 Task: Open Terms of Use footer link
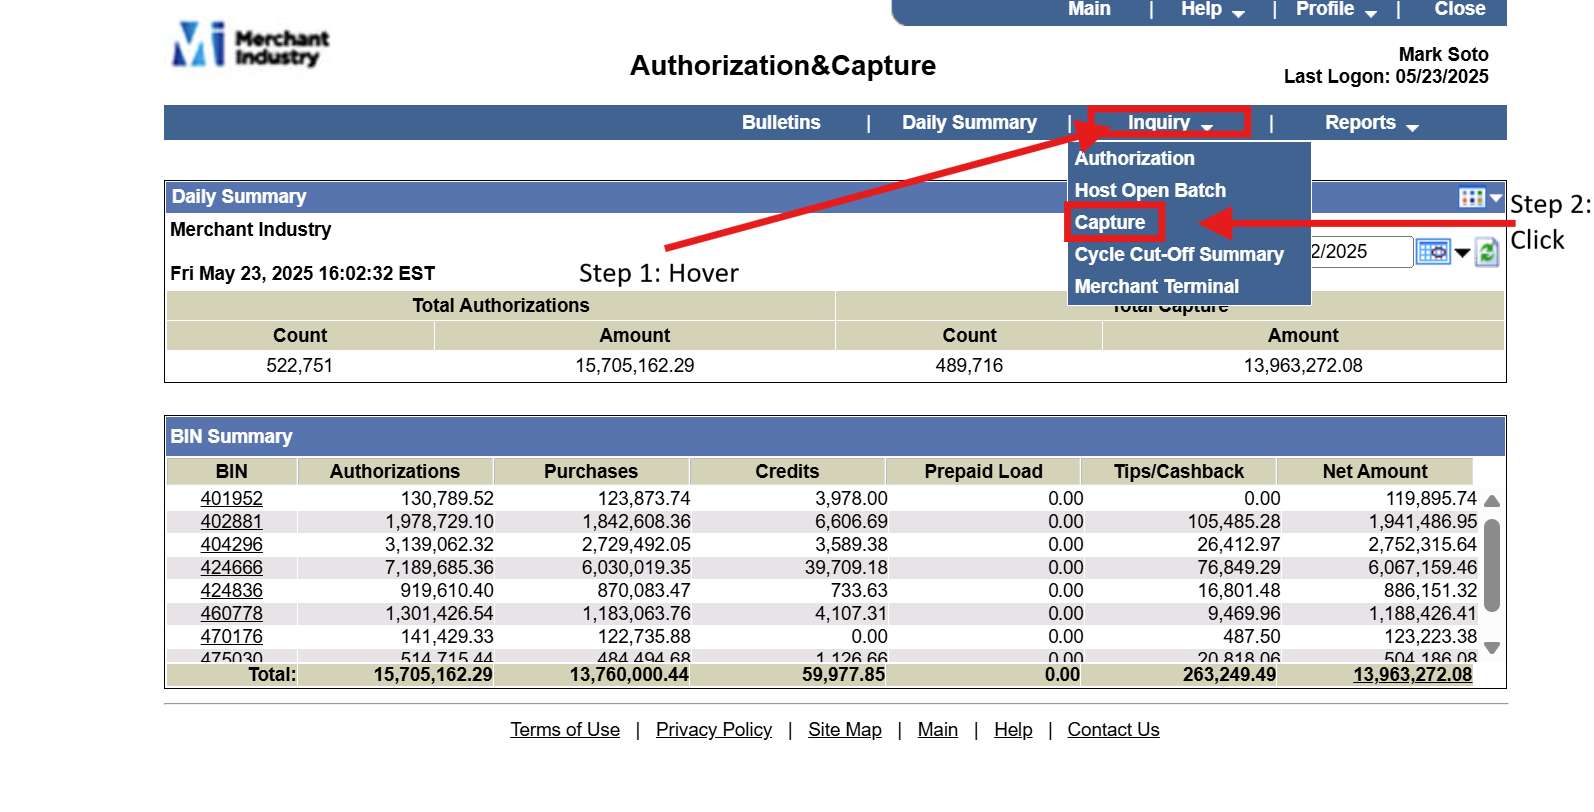click(x=565, y=730)
